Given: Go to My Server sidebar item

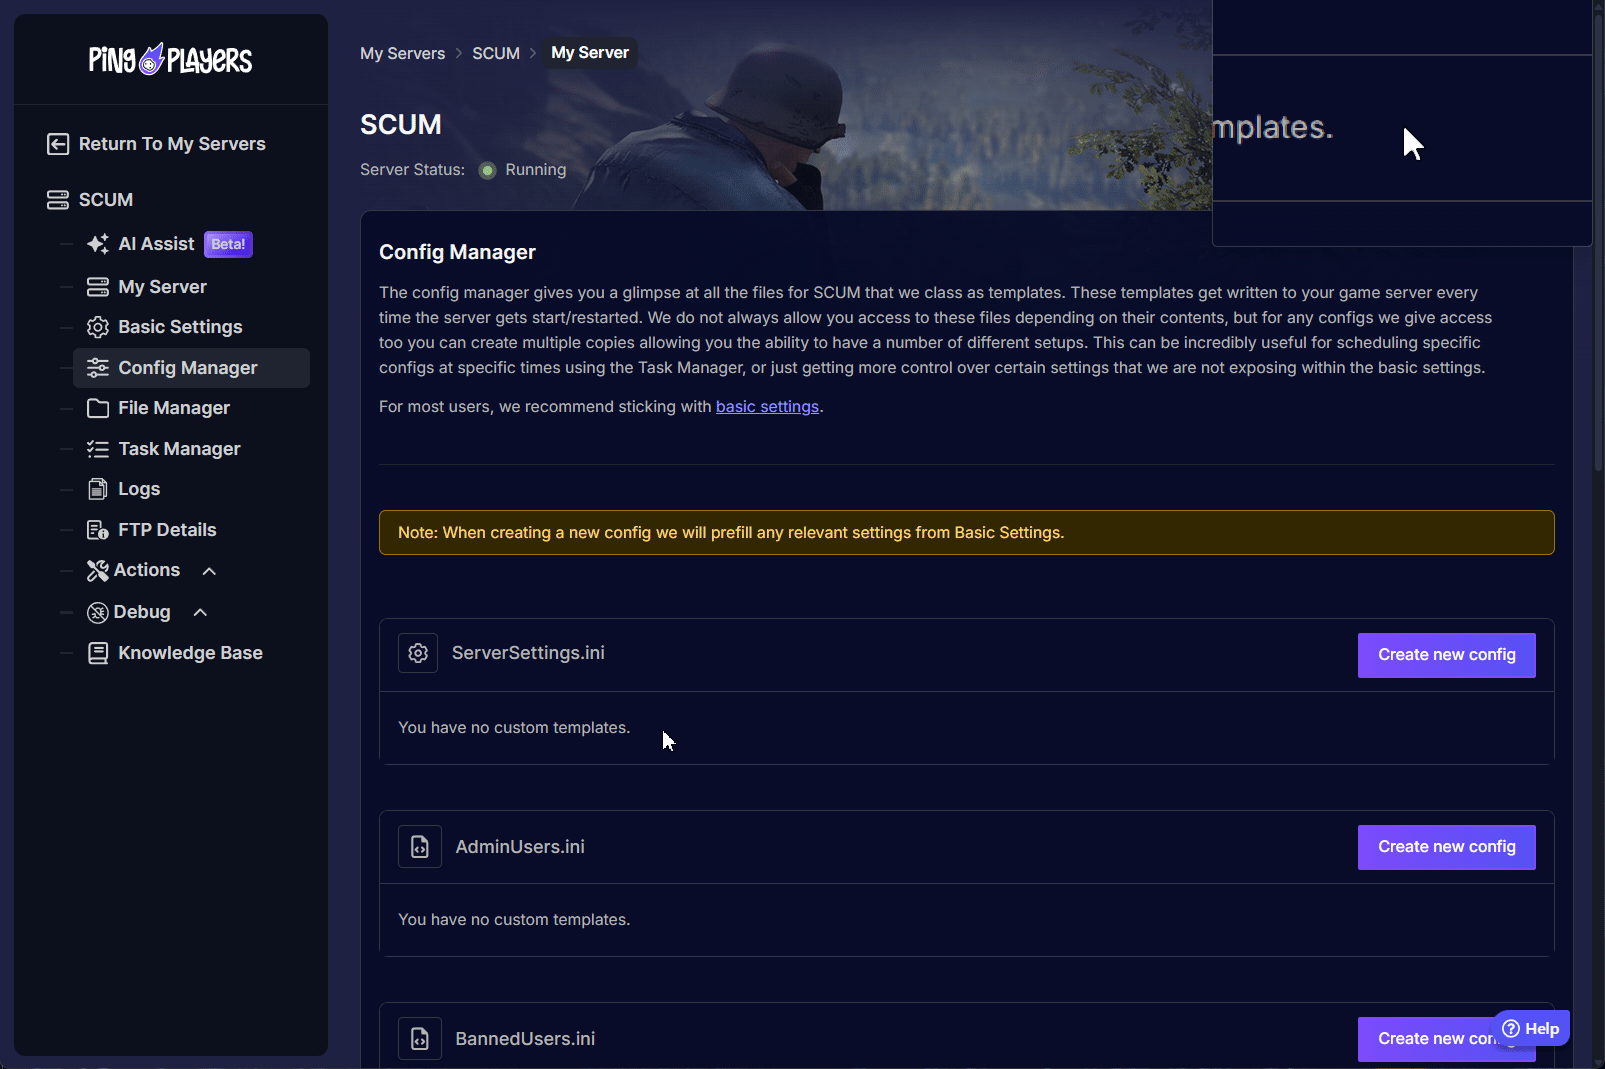Looking at the screenshot, I should (x=162, y=287).
